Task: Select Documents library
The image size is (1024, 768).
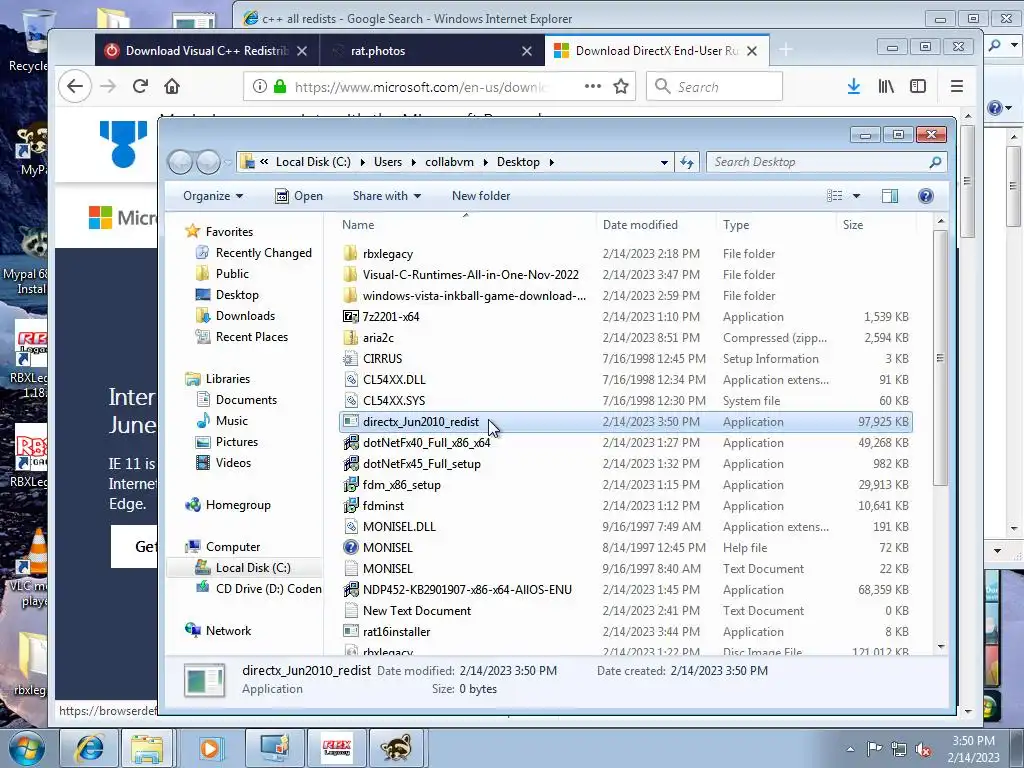Action: [x=236, y=400]
